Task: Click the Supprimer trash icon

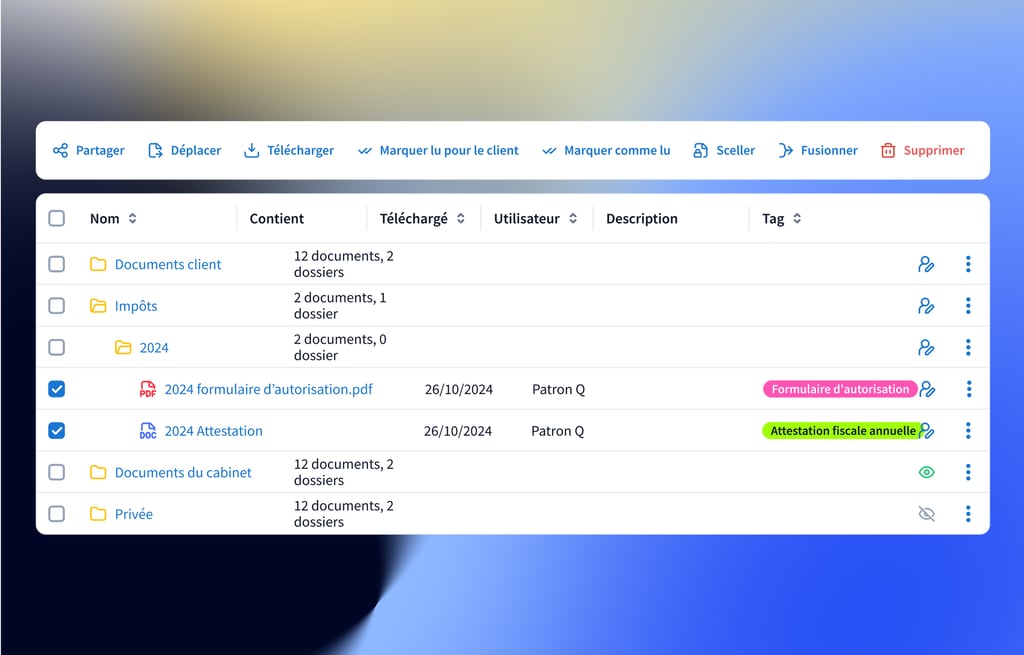Action: pos(888,151)
